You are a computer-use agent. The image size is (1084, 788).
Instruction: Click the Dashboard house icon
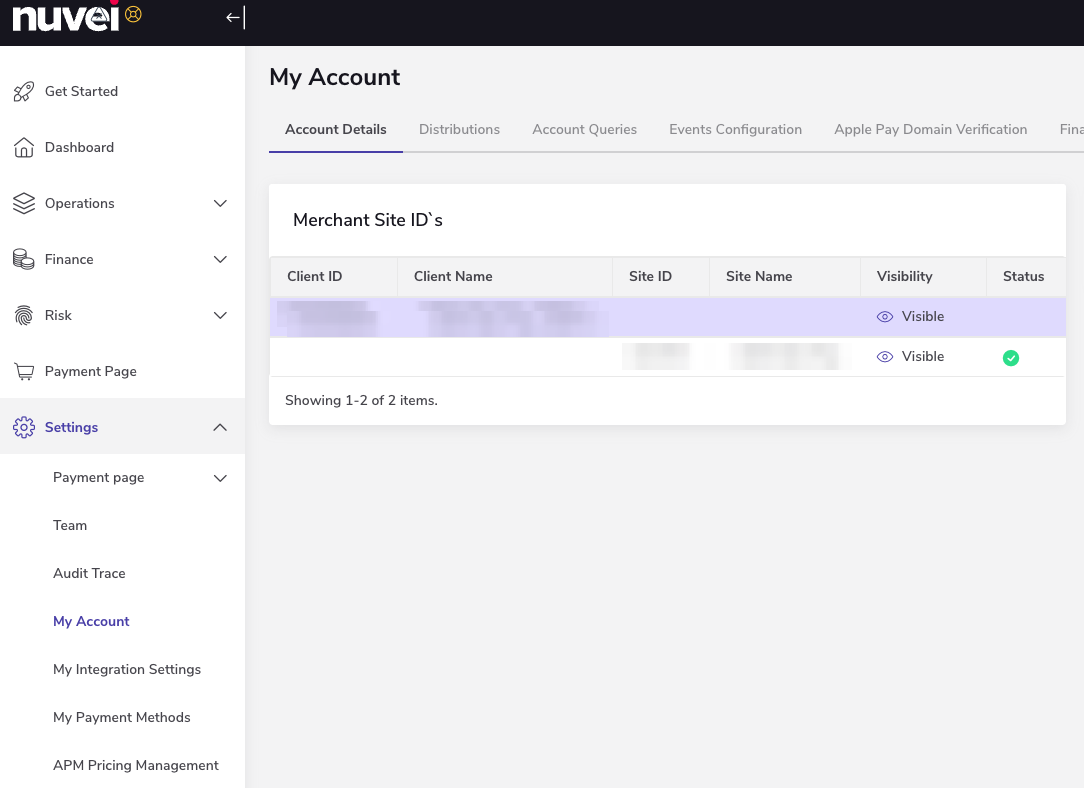pos(24,147)
